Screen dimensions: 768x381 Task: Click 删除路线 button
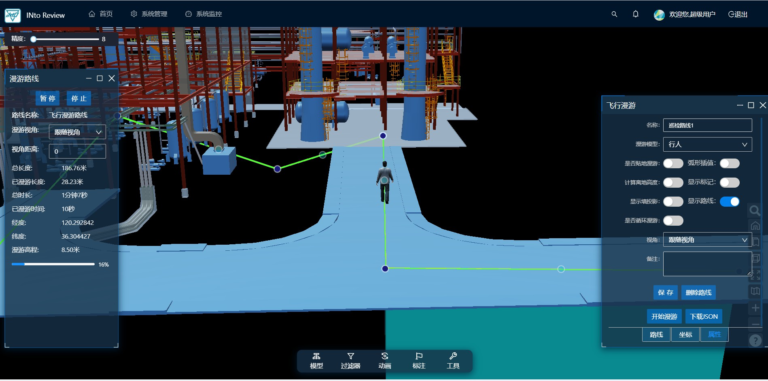coord(698,292)
